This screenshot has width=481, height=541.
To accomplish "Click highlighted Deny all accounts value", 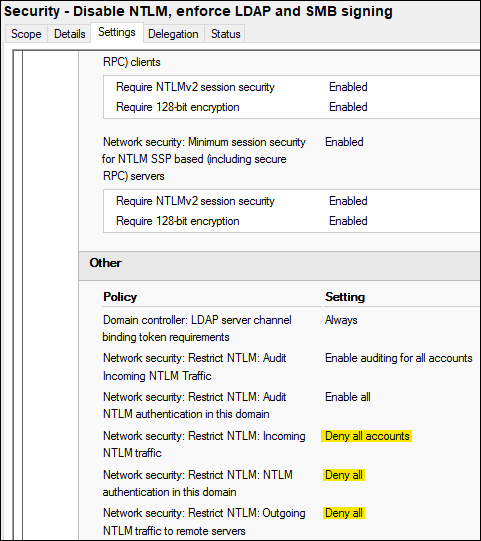I will (x=367, y=436).
